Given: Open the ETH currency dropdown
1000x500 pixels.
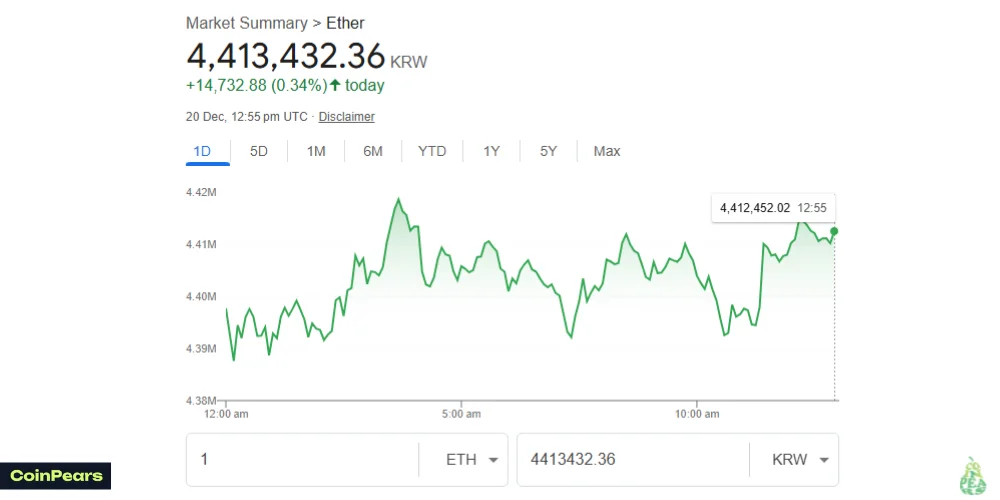Looking at the screenshot, I should tap(473, 460).
